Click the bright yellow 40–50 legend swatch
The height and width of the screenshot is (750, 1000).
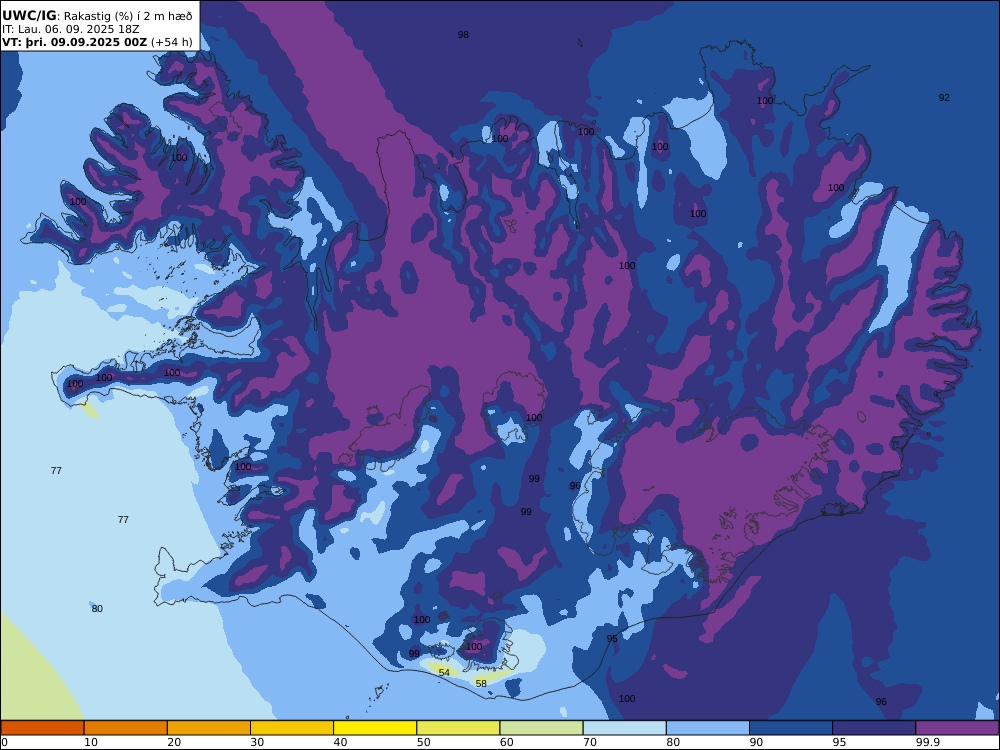(x=375, y=728)
